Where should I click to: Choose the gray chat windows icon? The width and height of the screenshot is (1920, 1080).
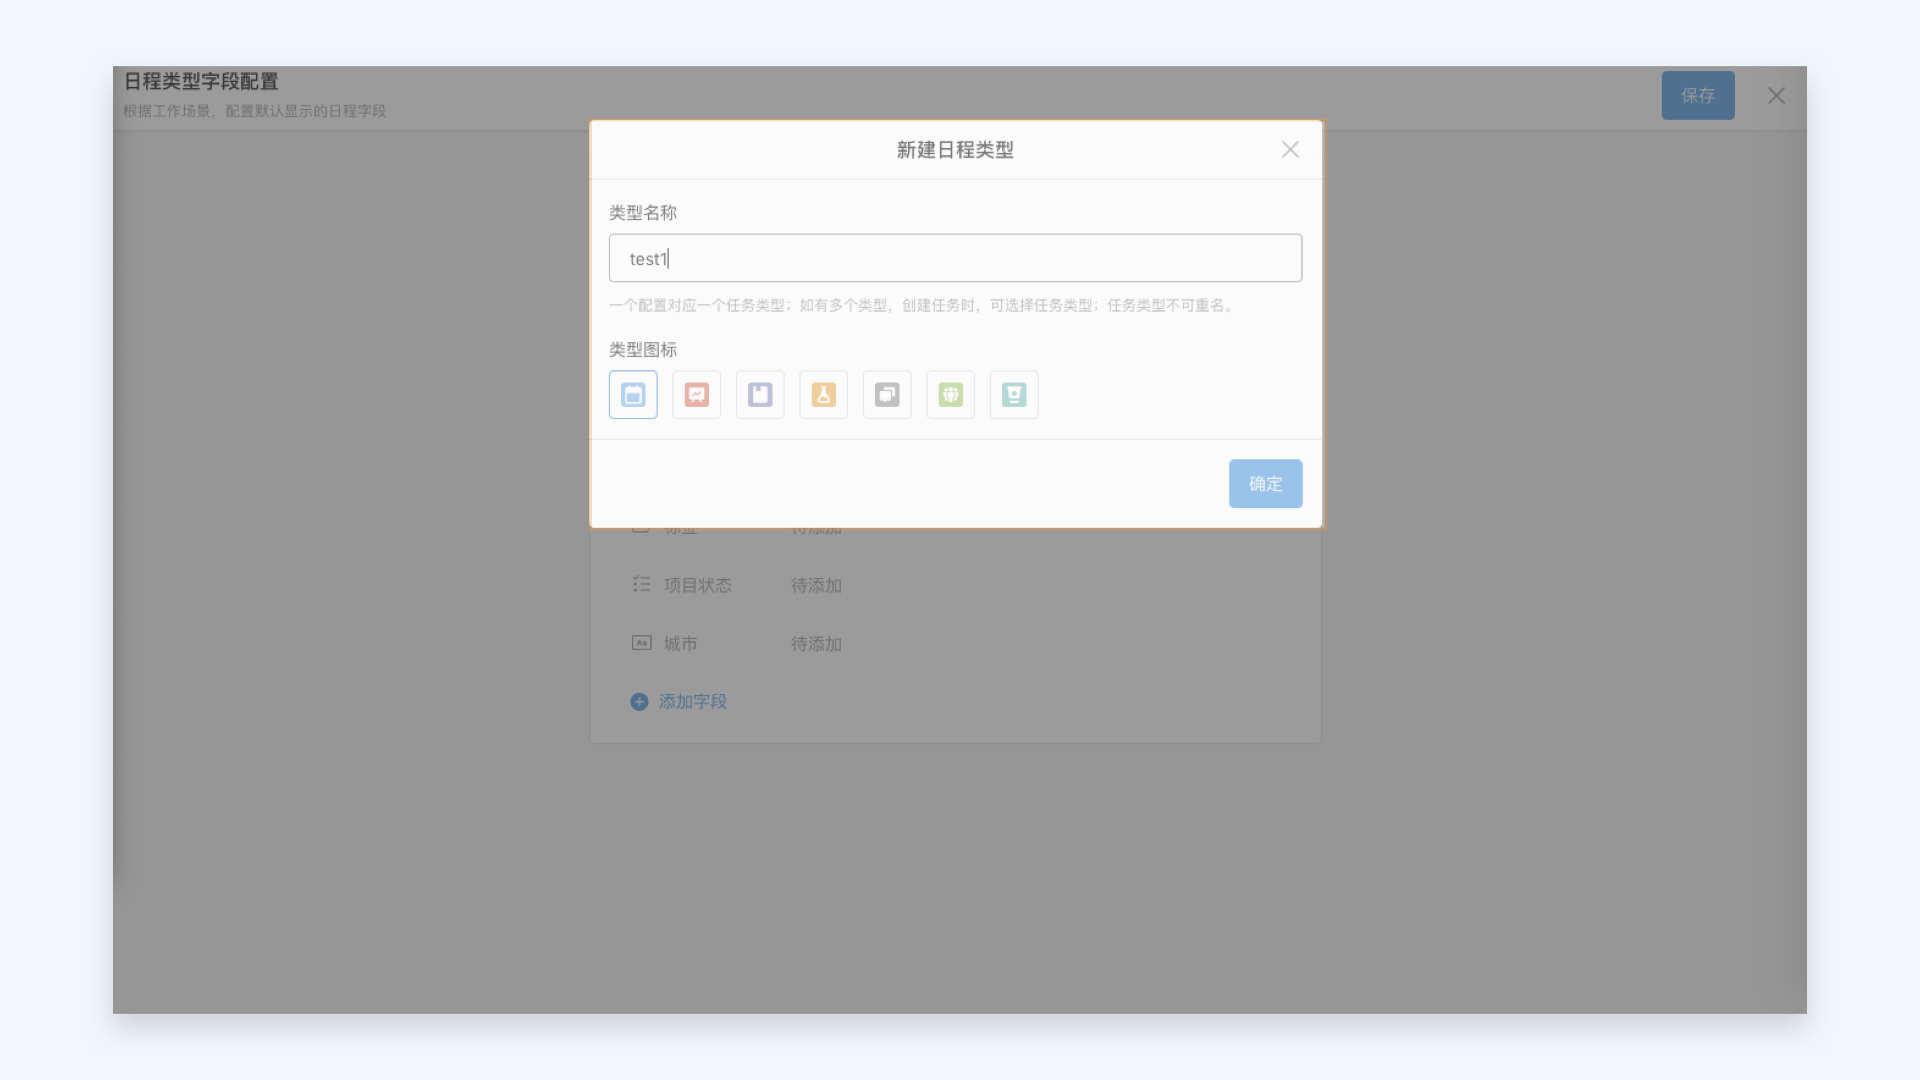click(x=887, y=395)
